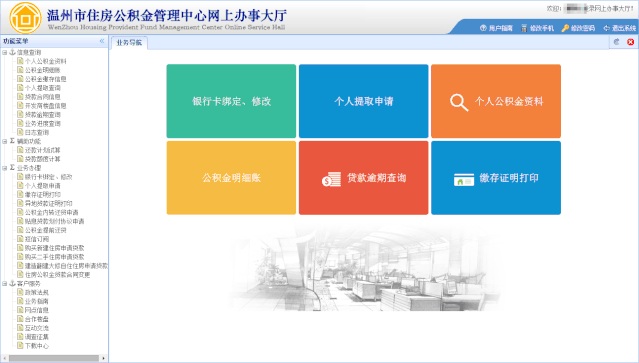Click the page icon beside 政策法规

[x=20, y=292]
